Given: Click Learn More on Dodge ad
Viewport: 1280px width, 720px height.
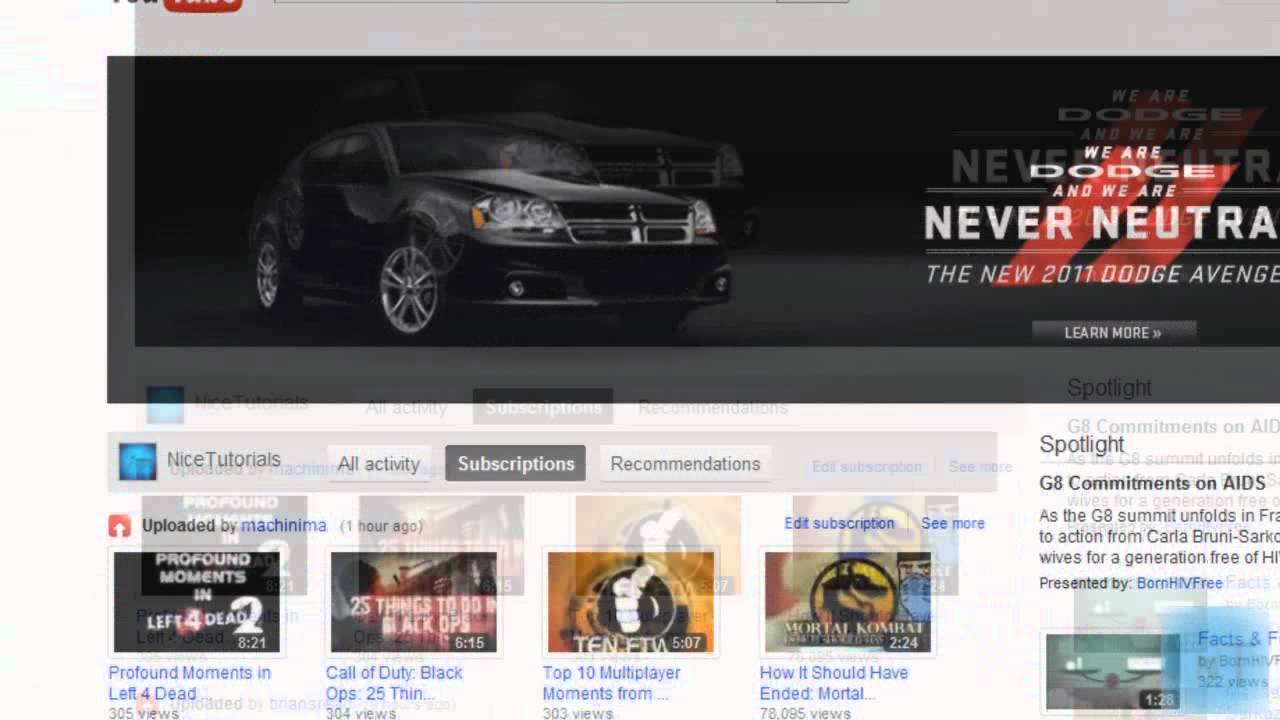Looking at the screenshot, I should pyautogui.click(x=1113, y=333).
